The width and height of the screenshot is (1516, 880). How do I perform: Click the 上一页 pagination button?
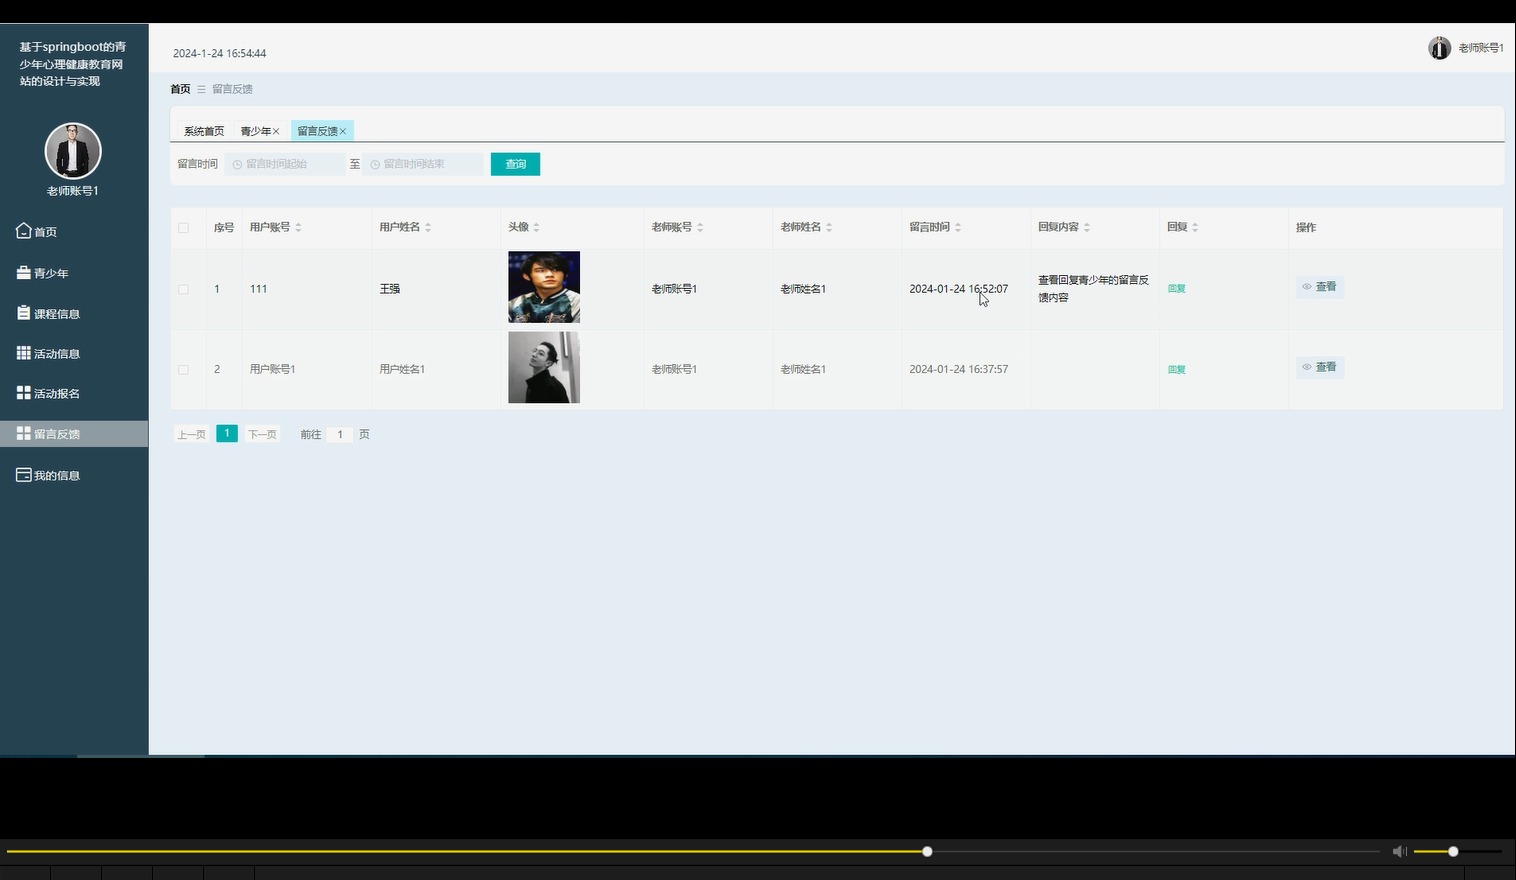tap(191, 434)
